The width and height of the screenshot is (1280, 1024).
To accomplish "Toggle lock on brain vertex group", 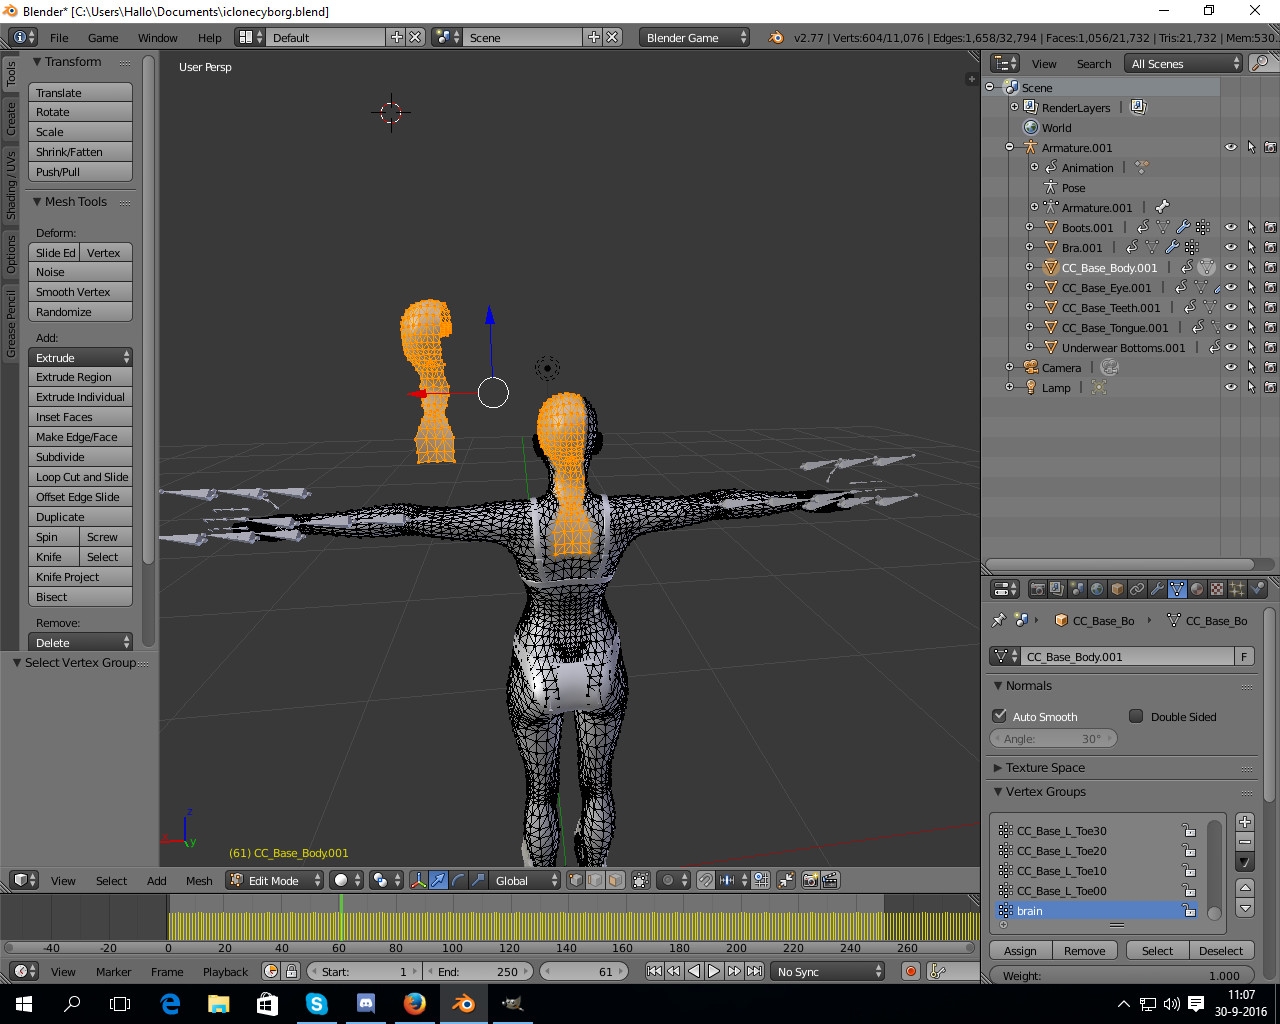I will [1189, 911].
